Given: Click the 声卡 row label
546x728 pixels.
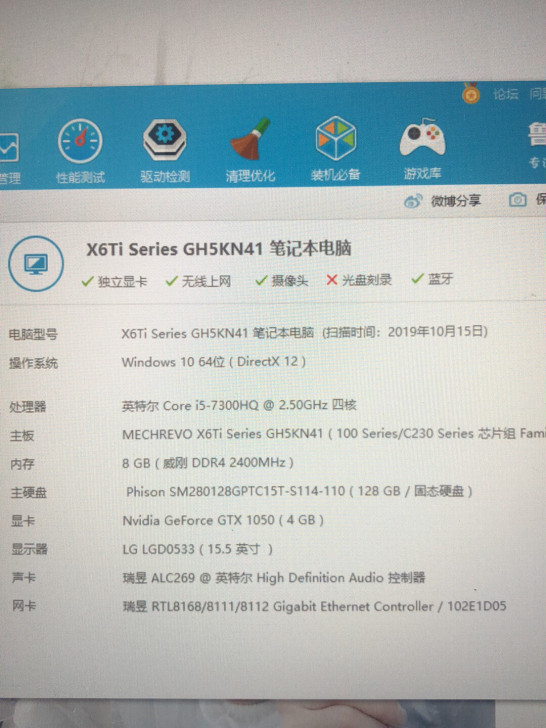Looking at the screenshot, I should coord(24,578).
